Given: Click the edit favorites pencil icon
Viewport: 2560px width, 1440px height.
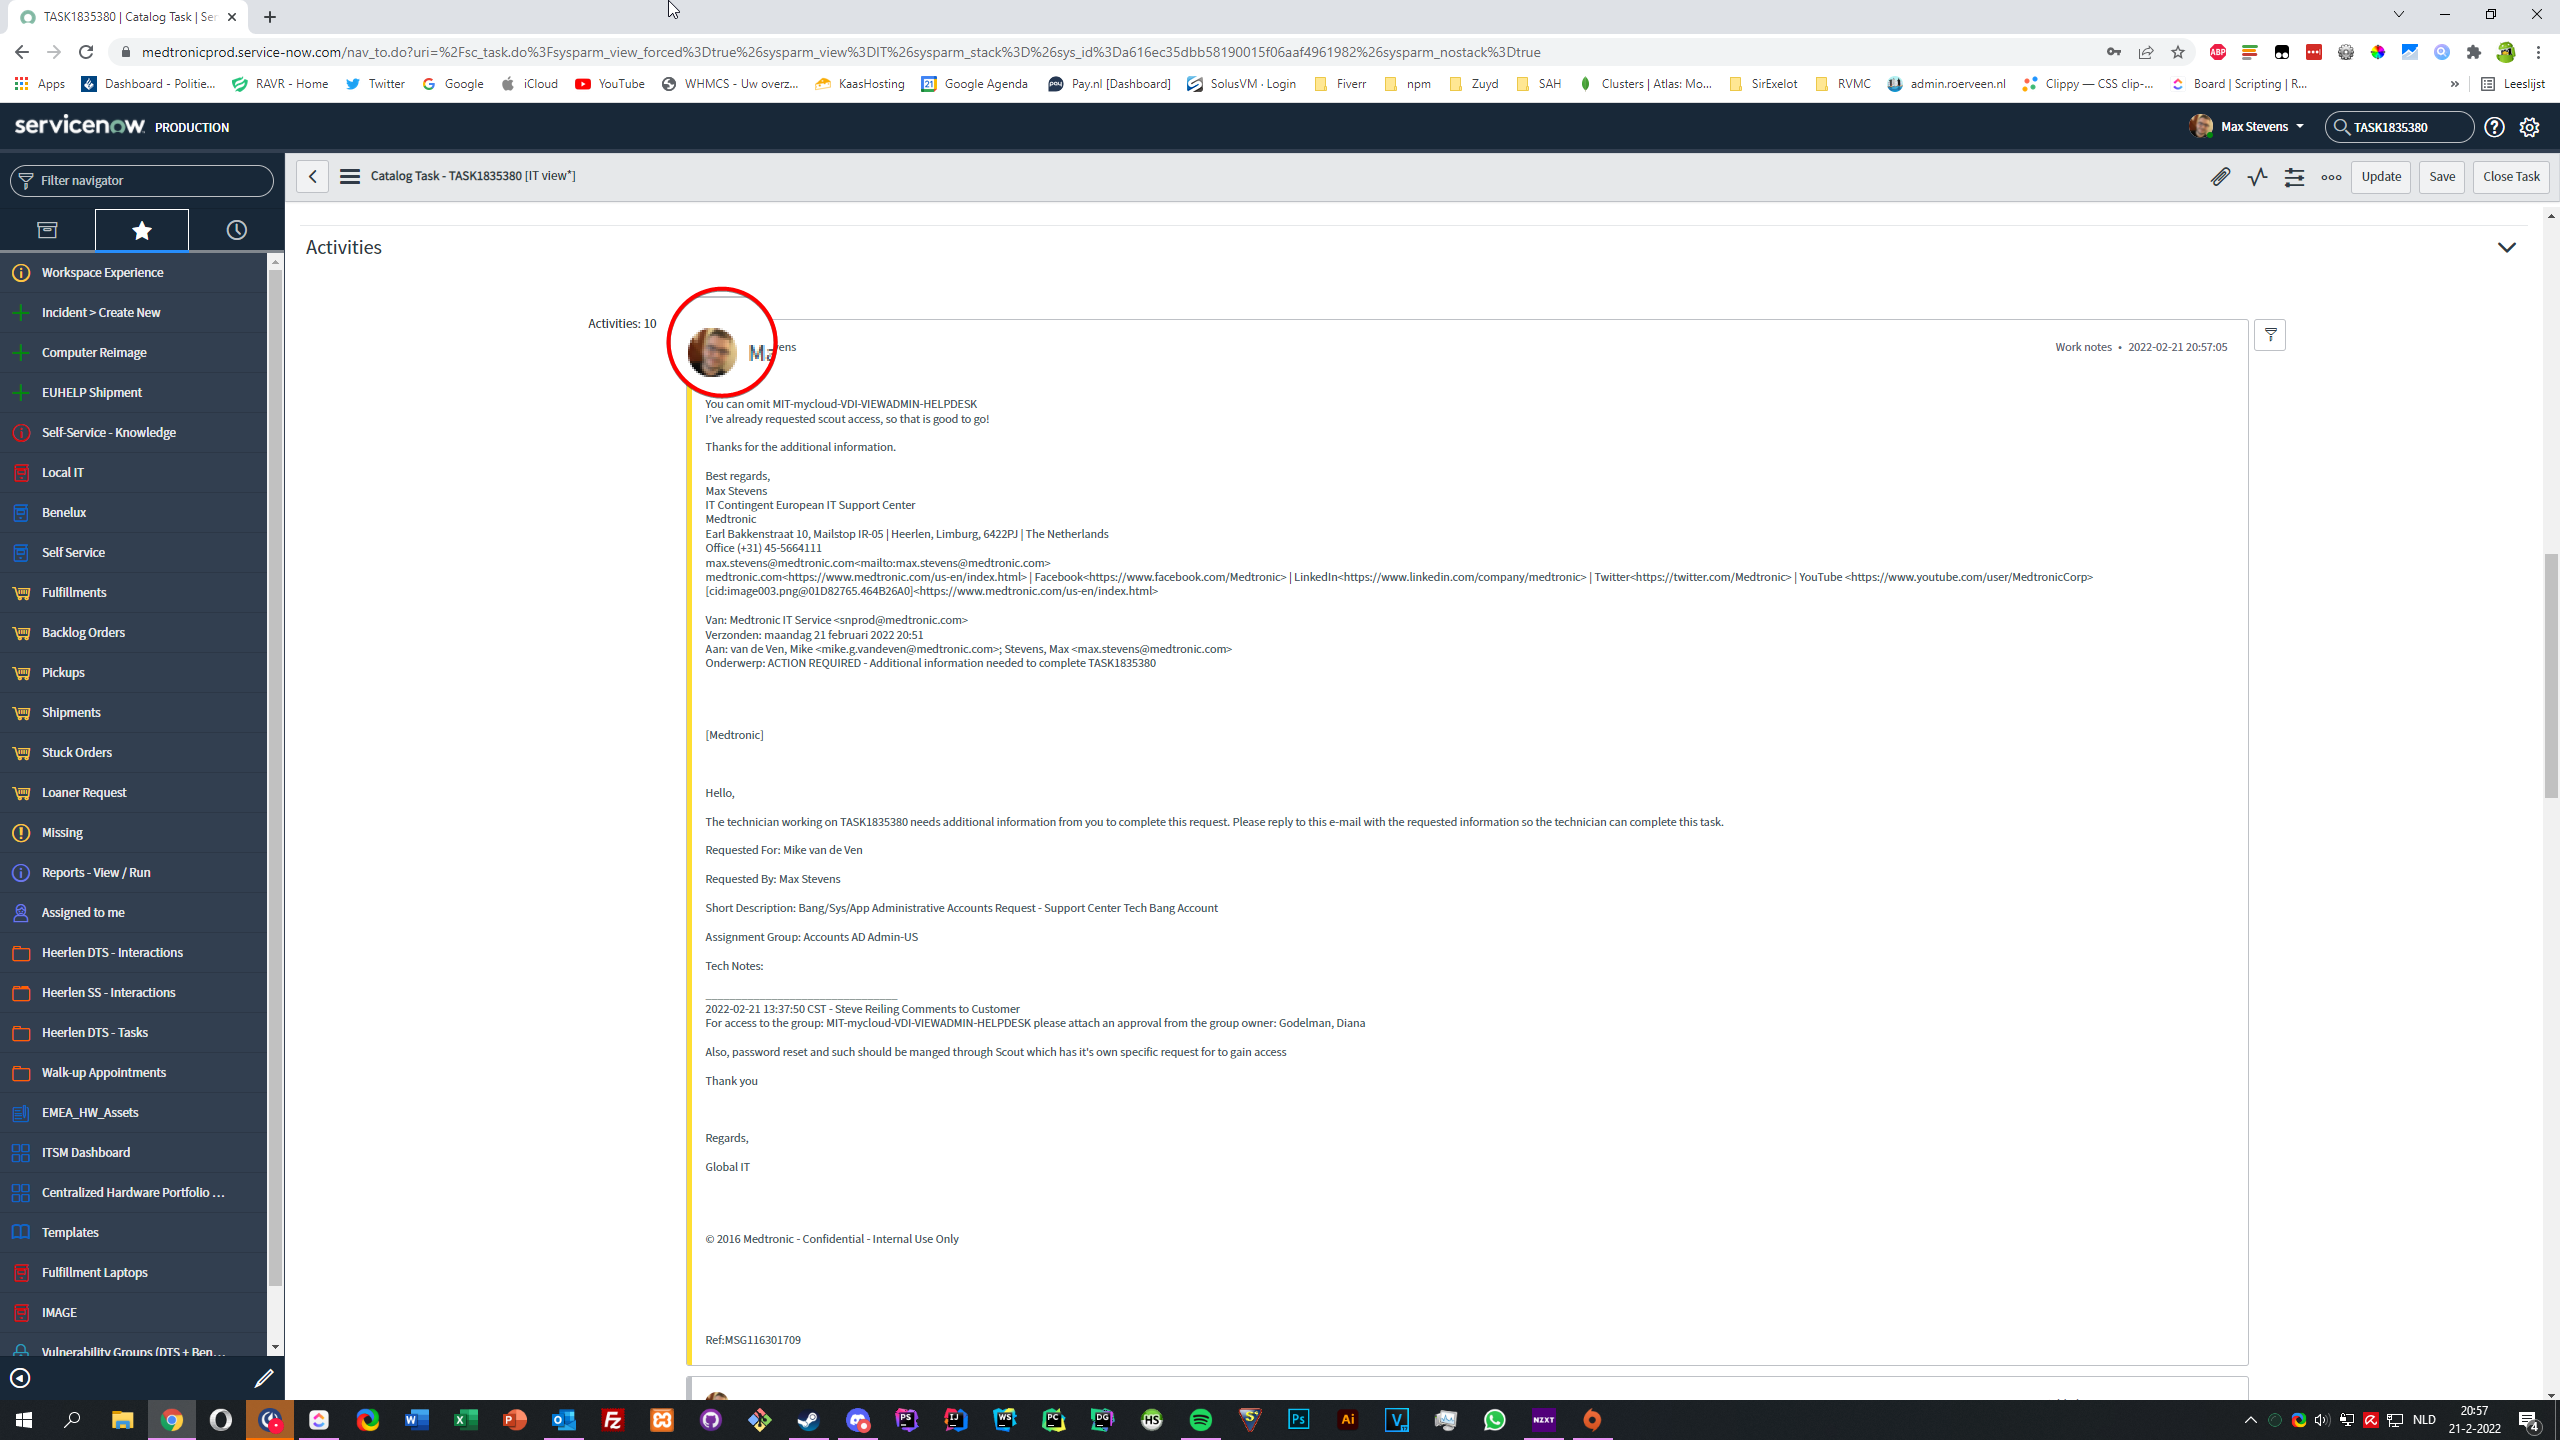Looking at the screenshot, I should pyautogui.click(x=264, y=1378).
